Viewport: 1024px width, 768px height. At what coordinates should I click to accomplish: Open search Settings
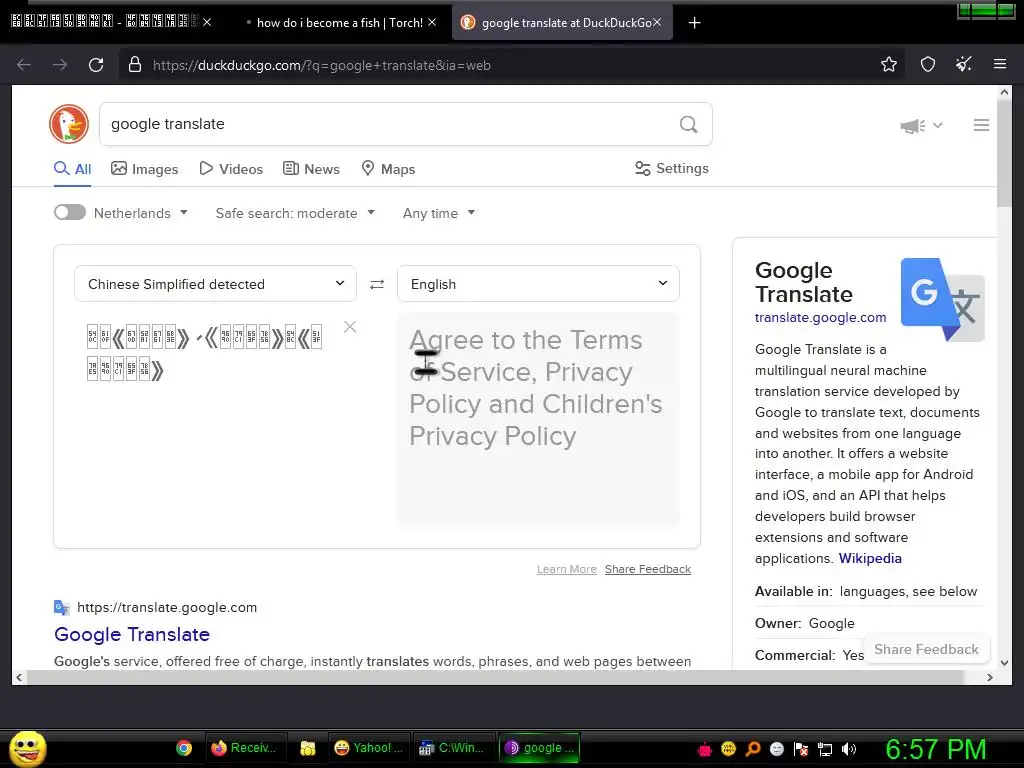click(x=672, y=168)
